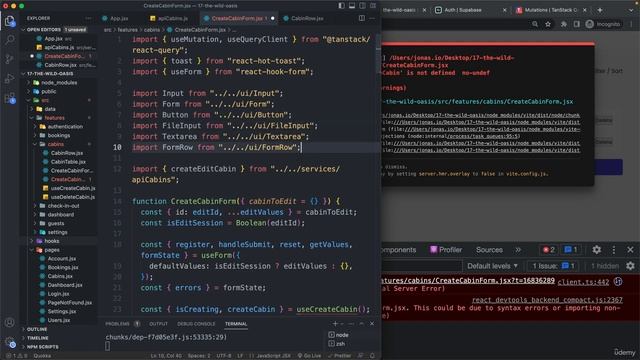Select the node terminal instance

[x=339, y=335]
